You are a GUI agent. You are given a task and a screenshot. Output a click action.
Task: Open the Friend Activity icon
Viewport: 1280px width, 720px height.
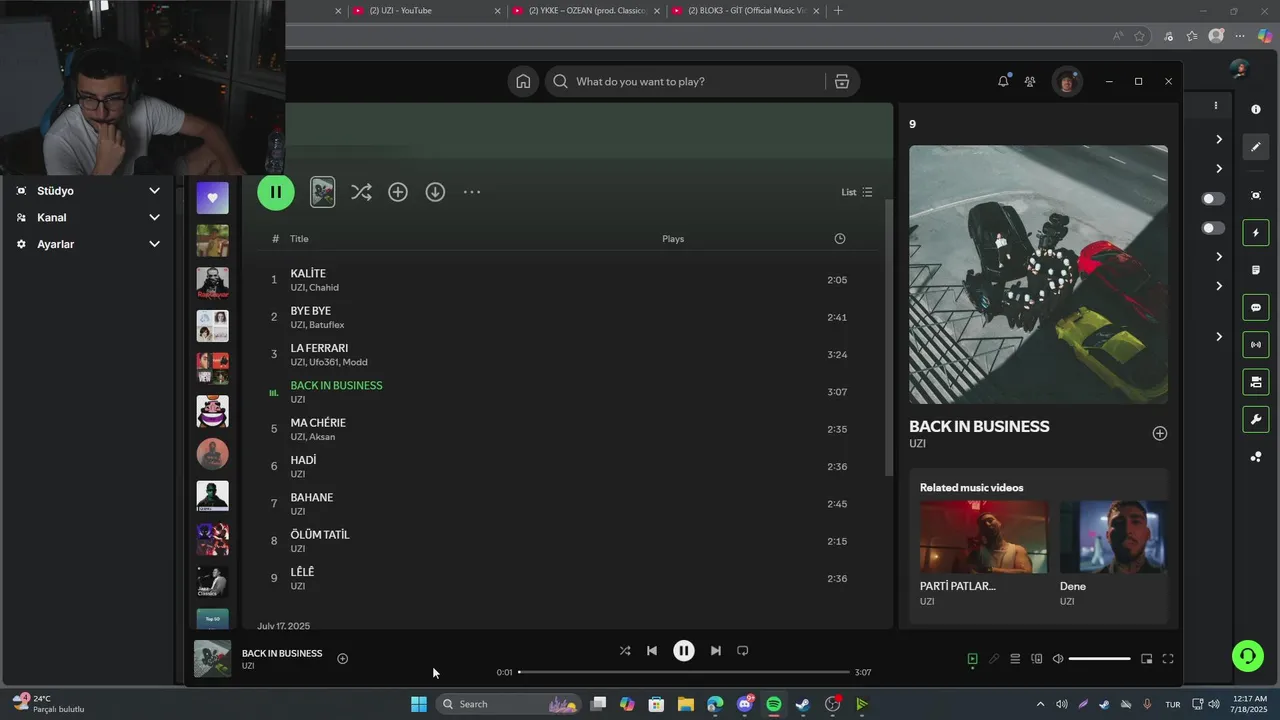1030,82
